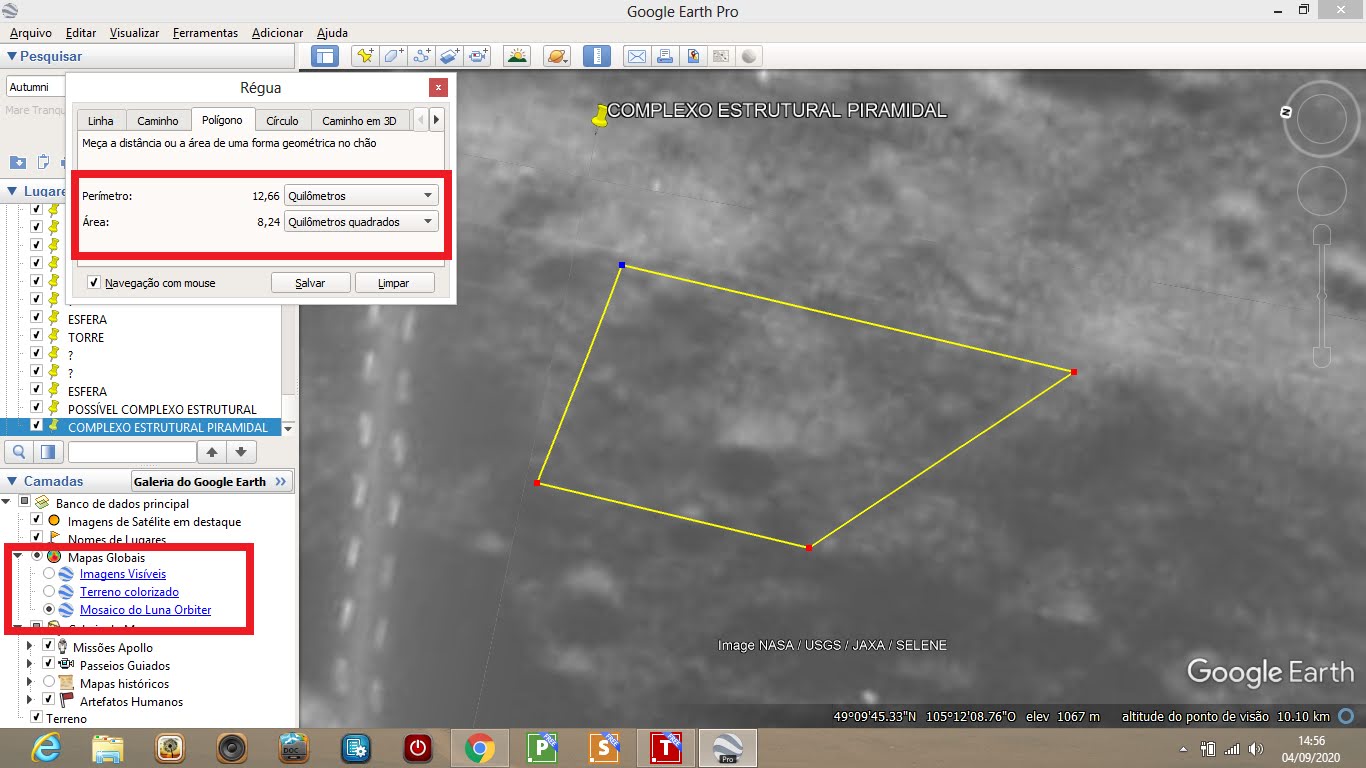This screenshot has height=768, width=1366.
Task: Select COMPLEXO ESTRUTURAL PIRAMIDAL in Places list
Action: pyautogui.click(x=168, y=427)
